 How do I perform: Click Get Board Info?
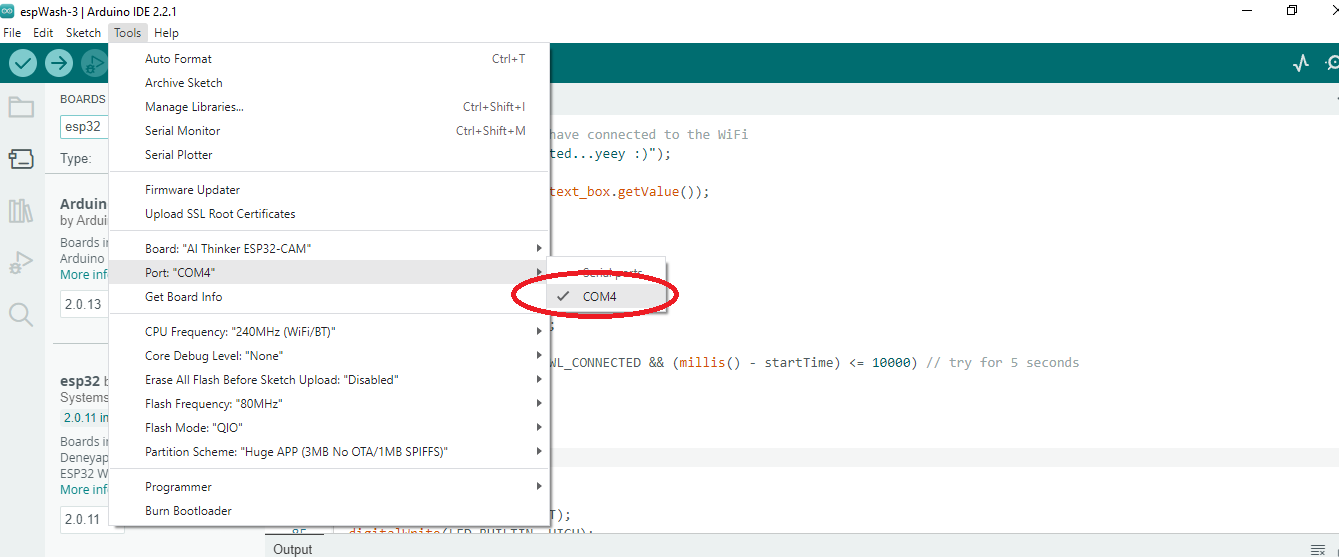click(184, 297)
